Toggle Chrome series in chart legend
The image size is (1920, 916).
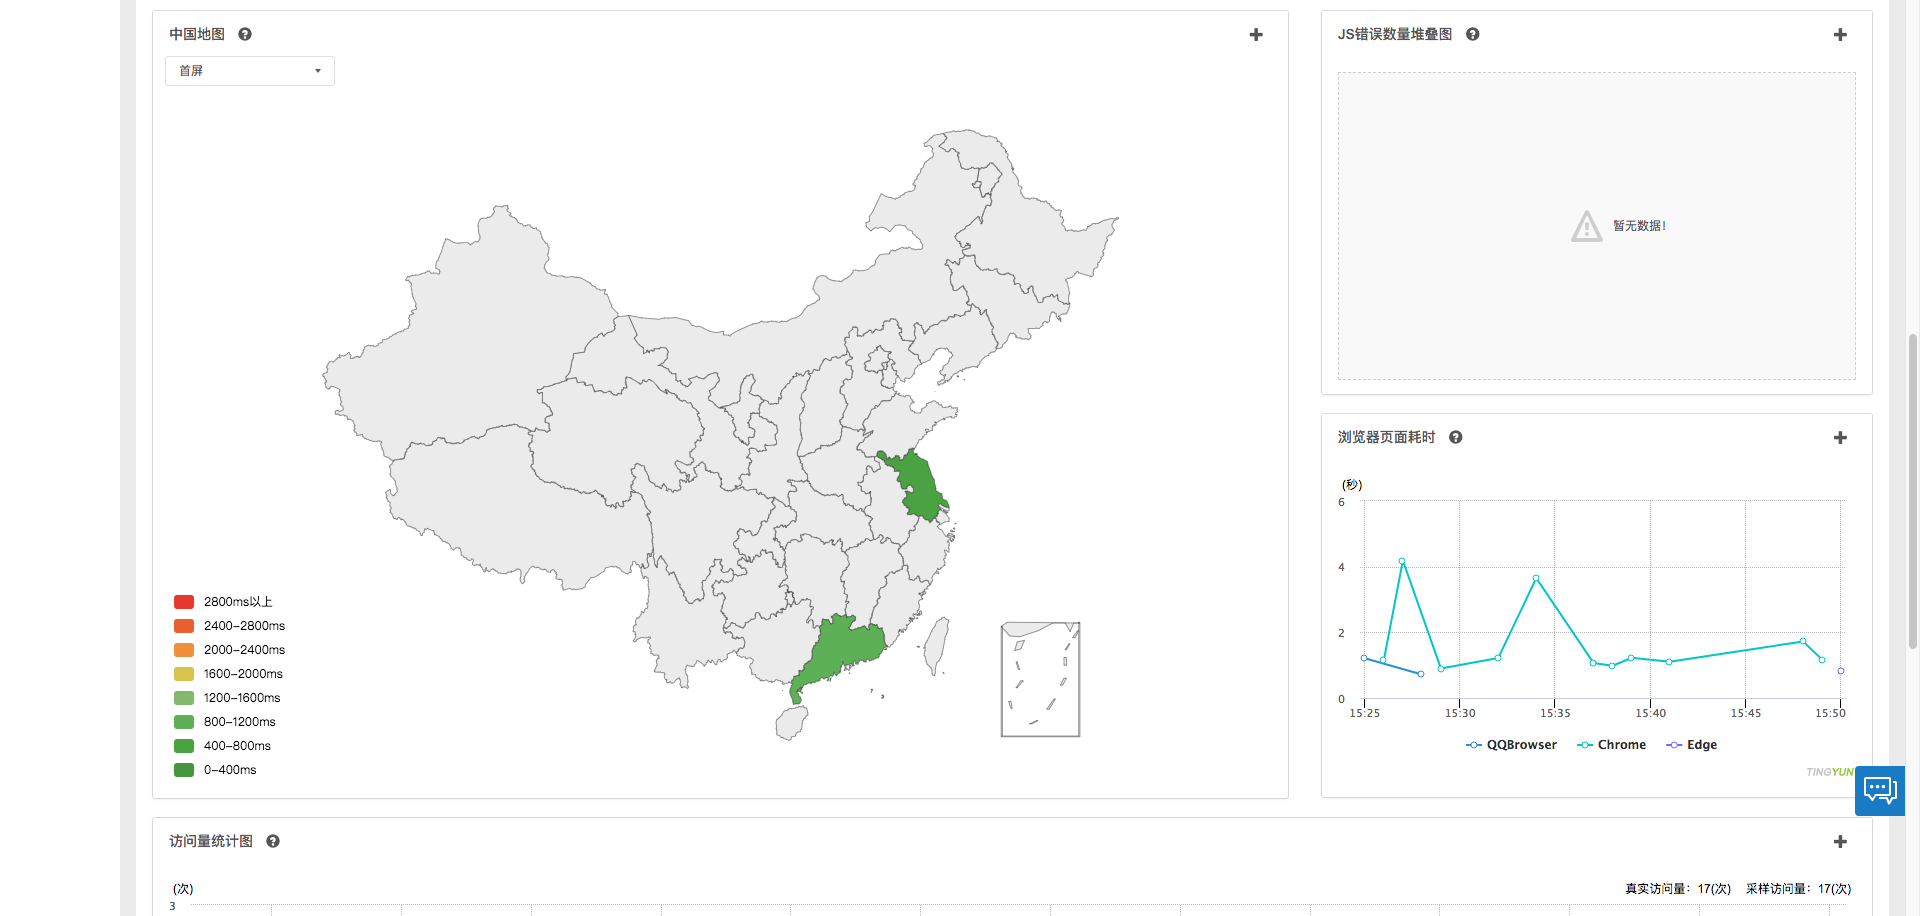pyautogui.click(x=1611, y=745)
